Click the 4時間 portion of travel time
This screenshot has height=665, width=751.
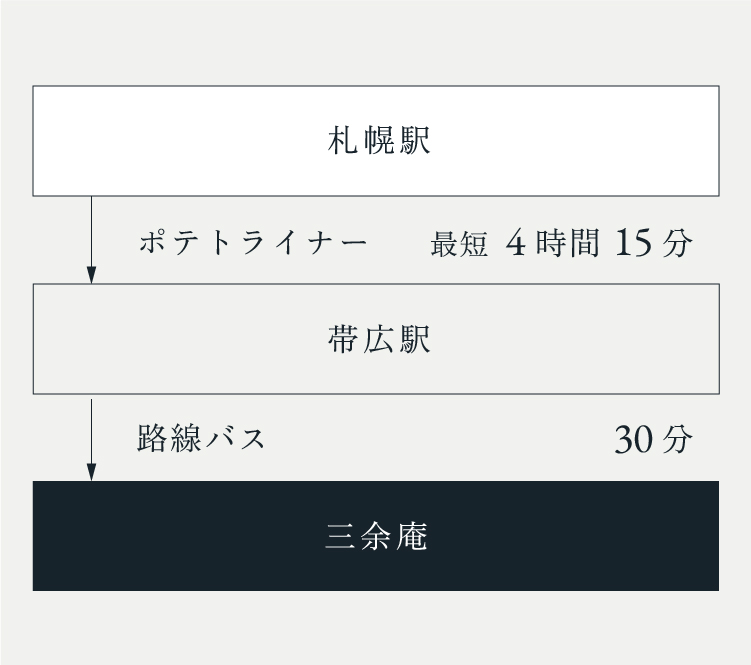552,242
